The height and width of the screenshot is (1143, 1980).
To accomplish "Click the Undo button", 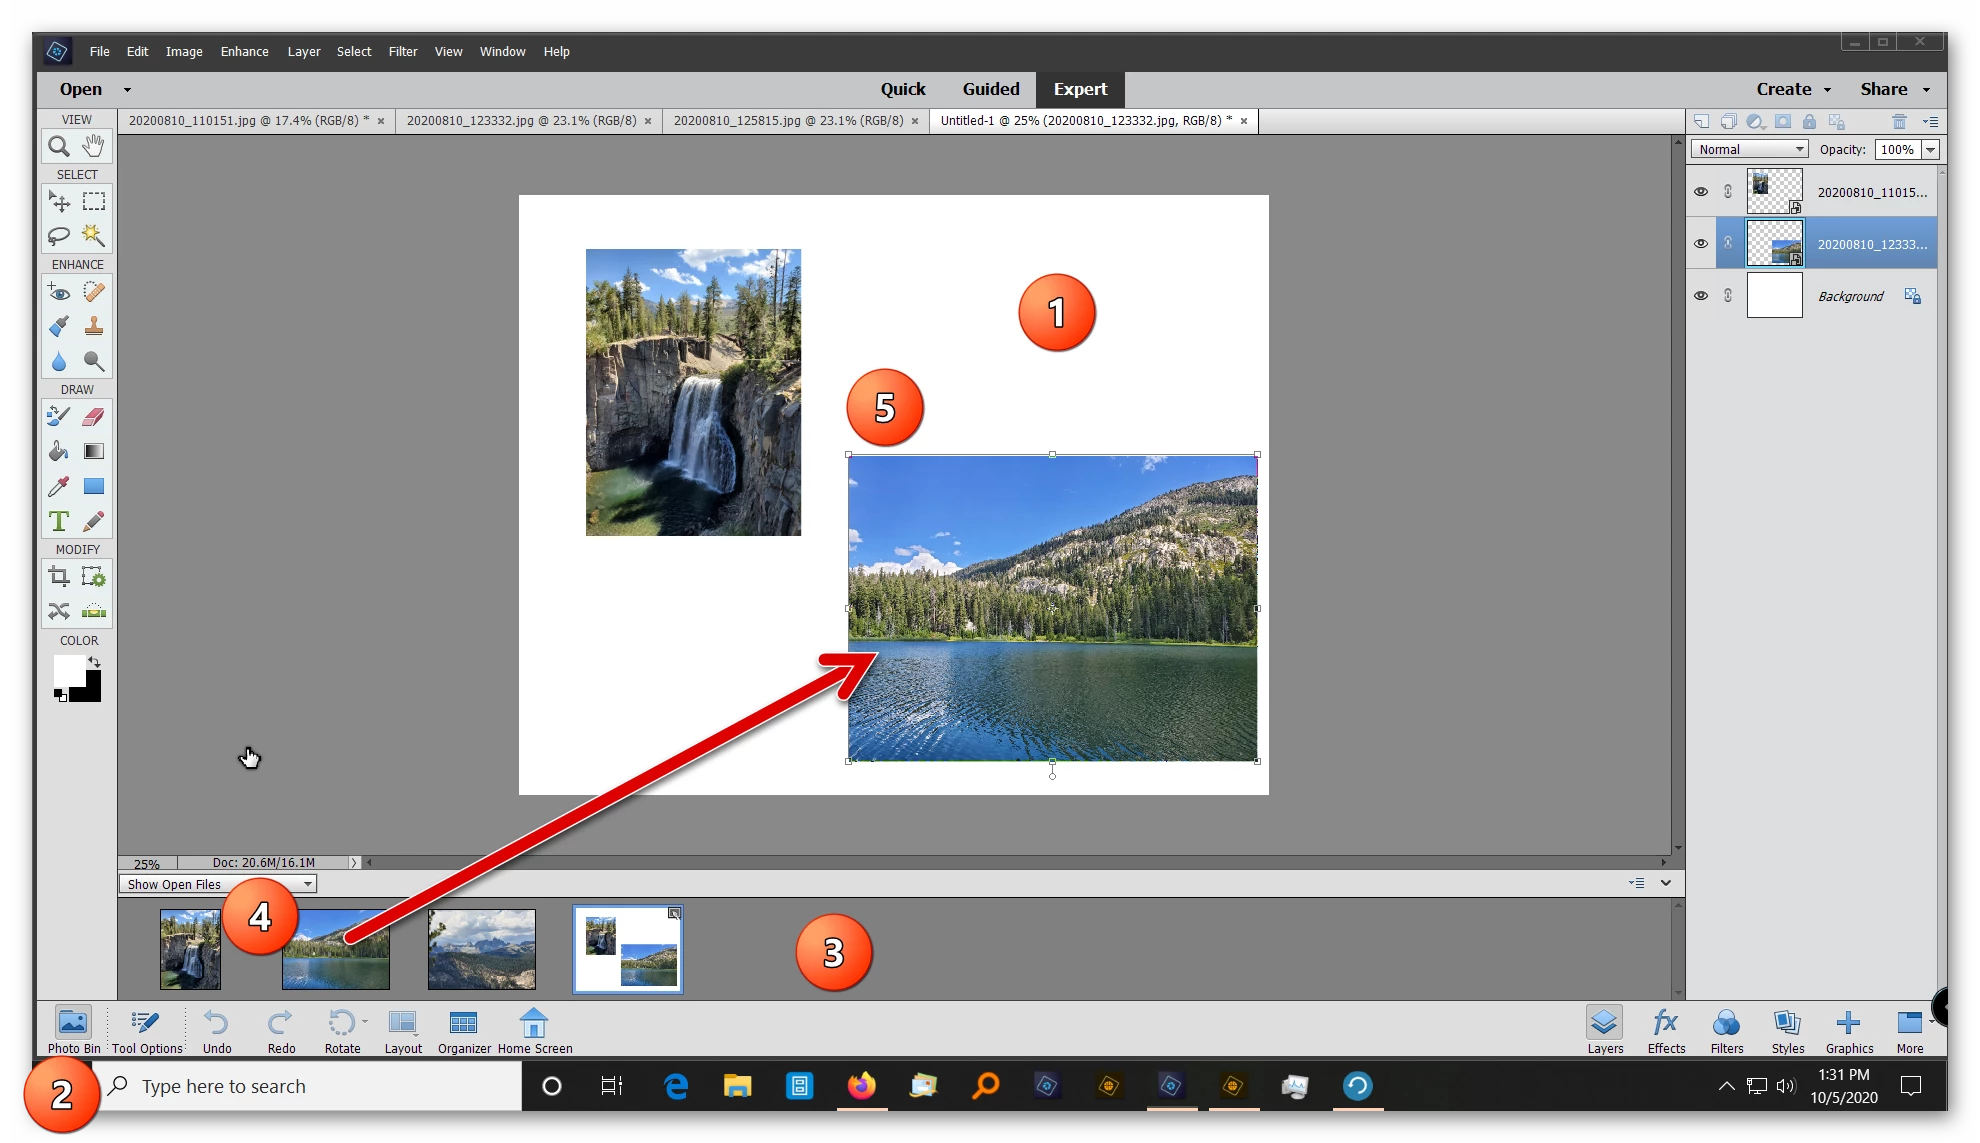I will [x=217, y=1030].
